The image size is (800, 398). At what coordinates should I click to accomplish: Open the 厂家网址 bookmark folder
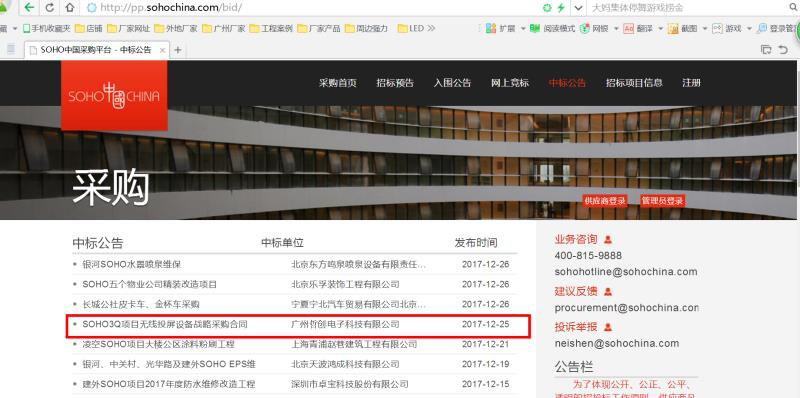(x=129, y=29)
